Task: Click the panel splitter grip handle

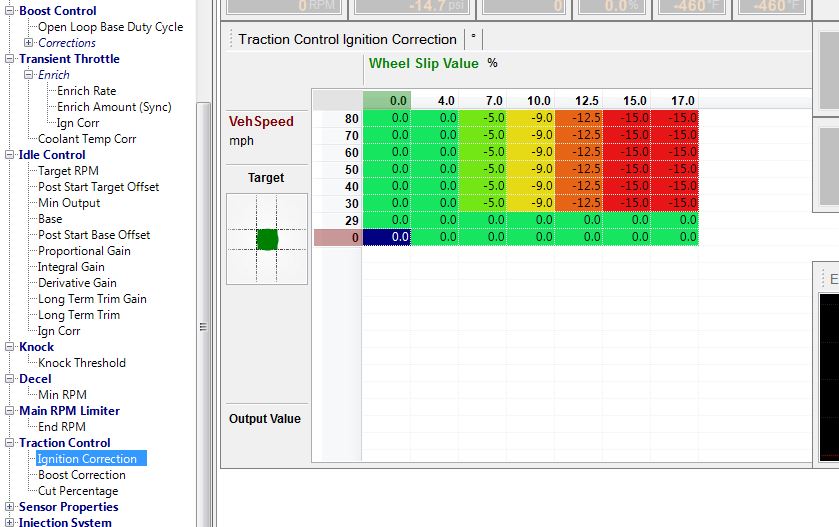Action: point(203,326)
